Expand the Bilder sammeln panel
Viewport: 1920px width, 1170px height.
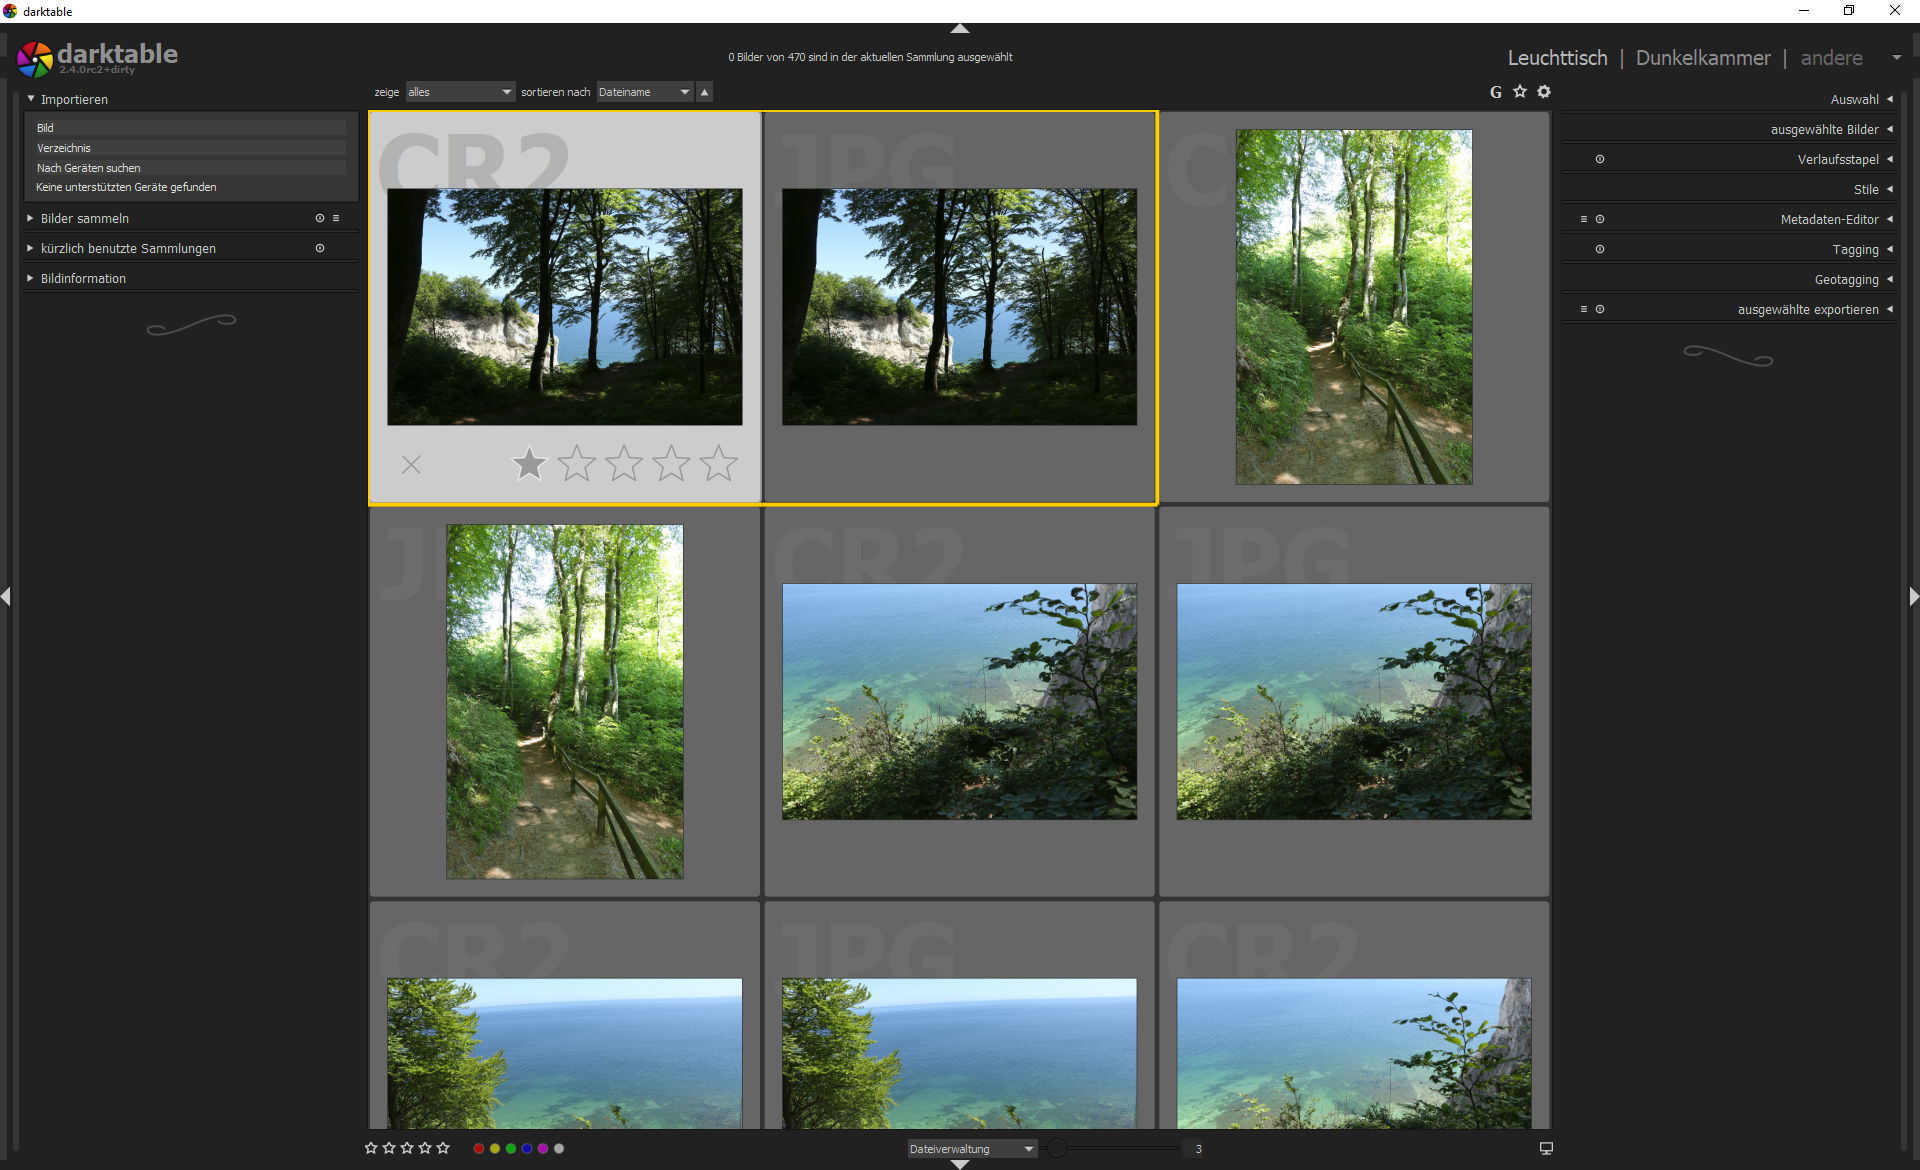click(x=85, y=218)
